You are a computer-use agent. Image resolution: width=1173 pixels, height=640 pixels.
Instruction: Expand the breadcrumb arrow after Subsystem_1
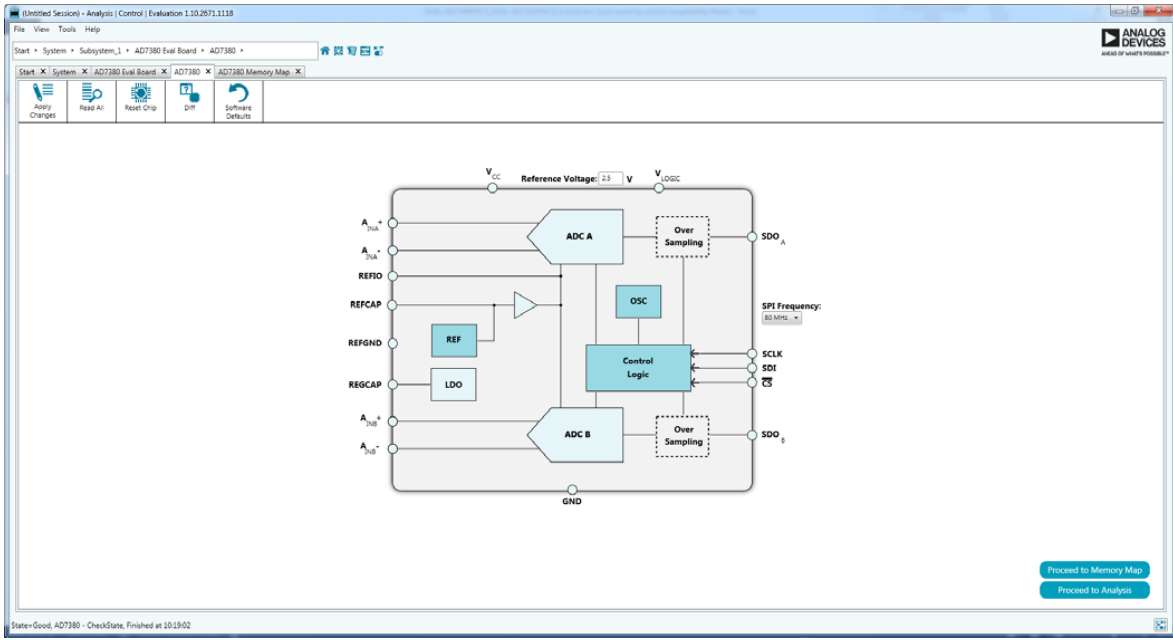point(128,50)
